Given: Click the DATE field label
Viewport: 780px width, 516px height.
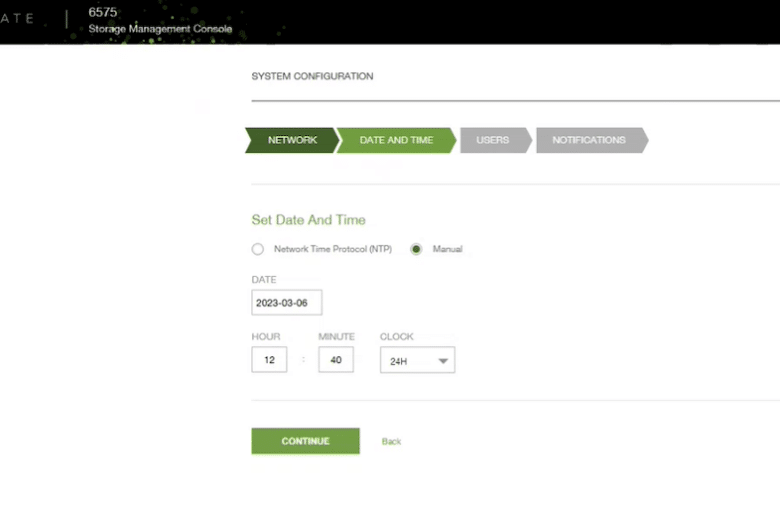Looking at the screenshot, I should click(x=264, y=280).
